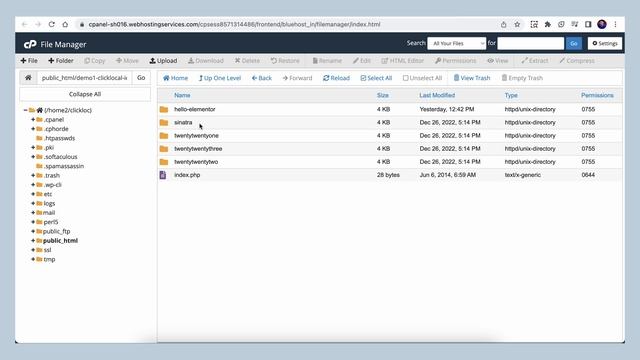Click the blue search Go button
640x360 pixels.
coord(574,43)
